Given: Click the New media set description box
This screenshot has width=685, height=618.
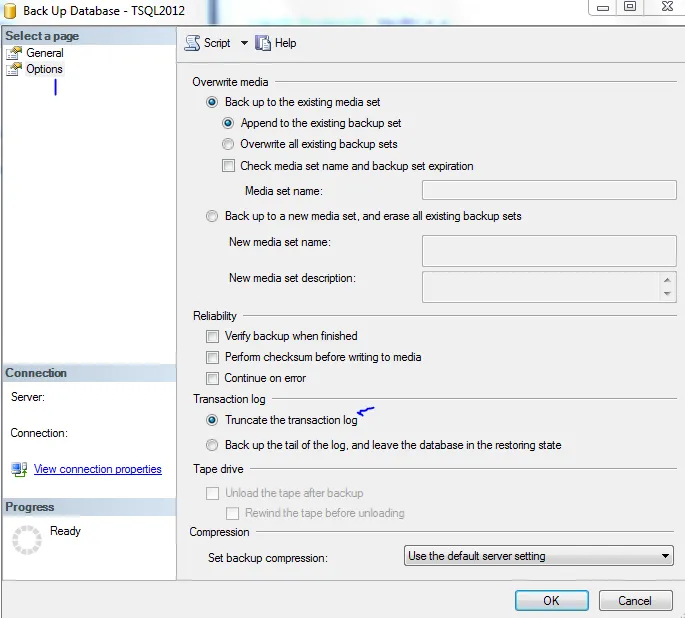Looking at the screenshot, I should pos(542,287).
